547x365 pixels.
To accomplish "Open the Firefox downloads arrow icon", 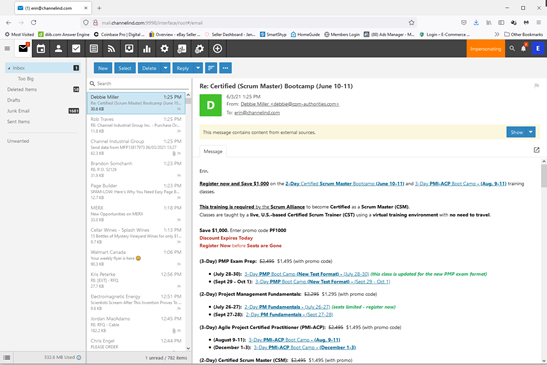I will point(476,23).
